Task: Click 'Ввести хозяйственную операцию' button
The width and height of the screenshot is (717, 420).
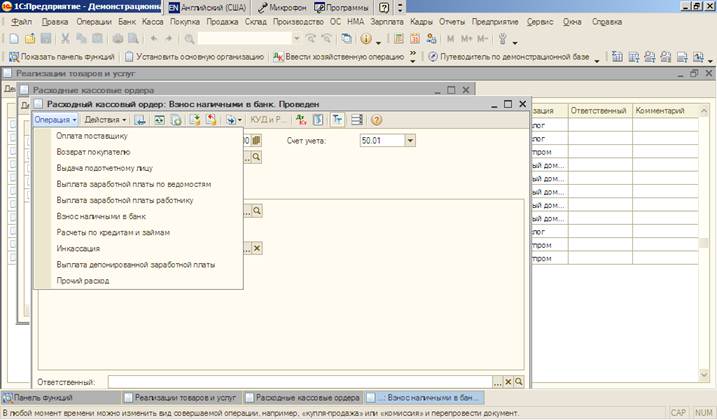Action: 338,57
